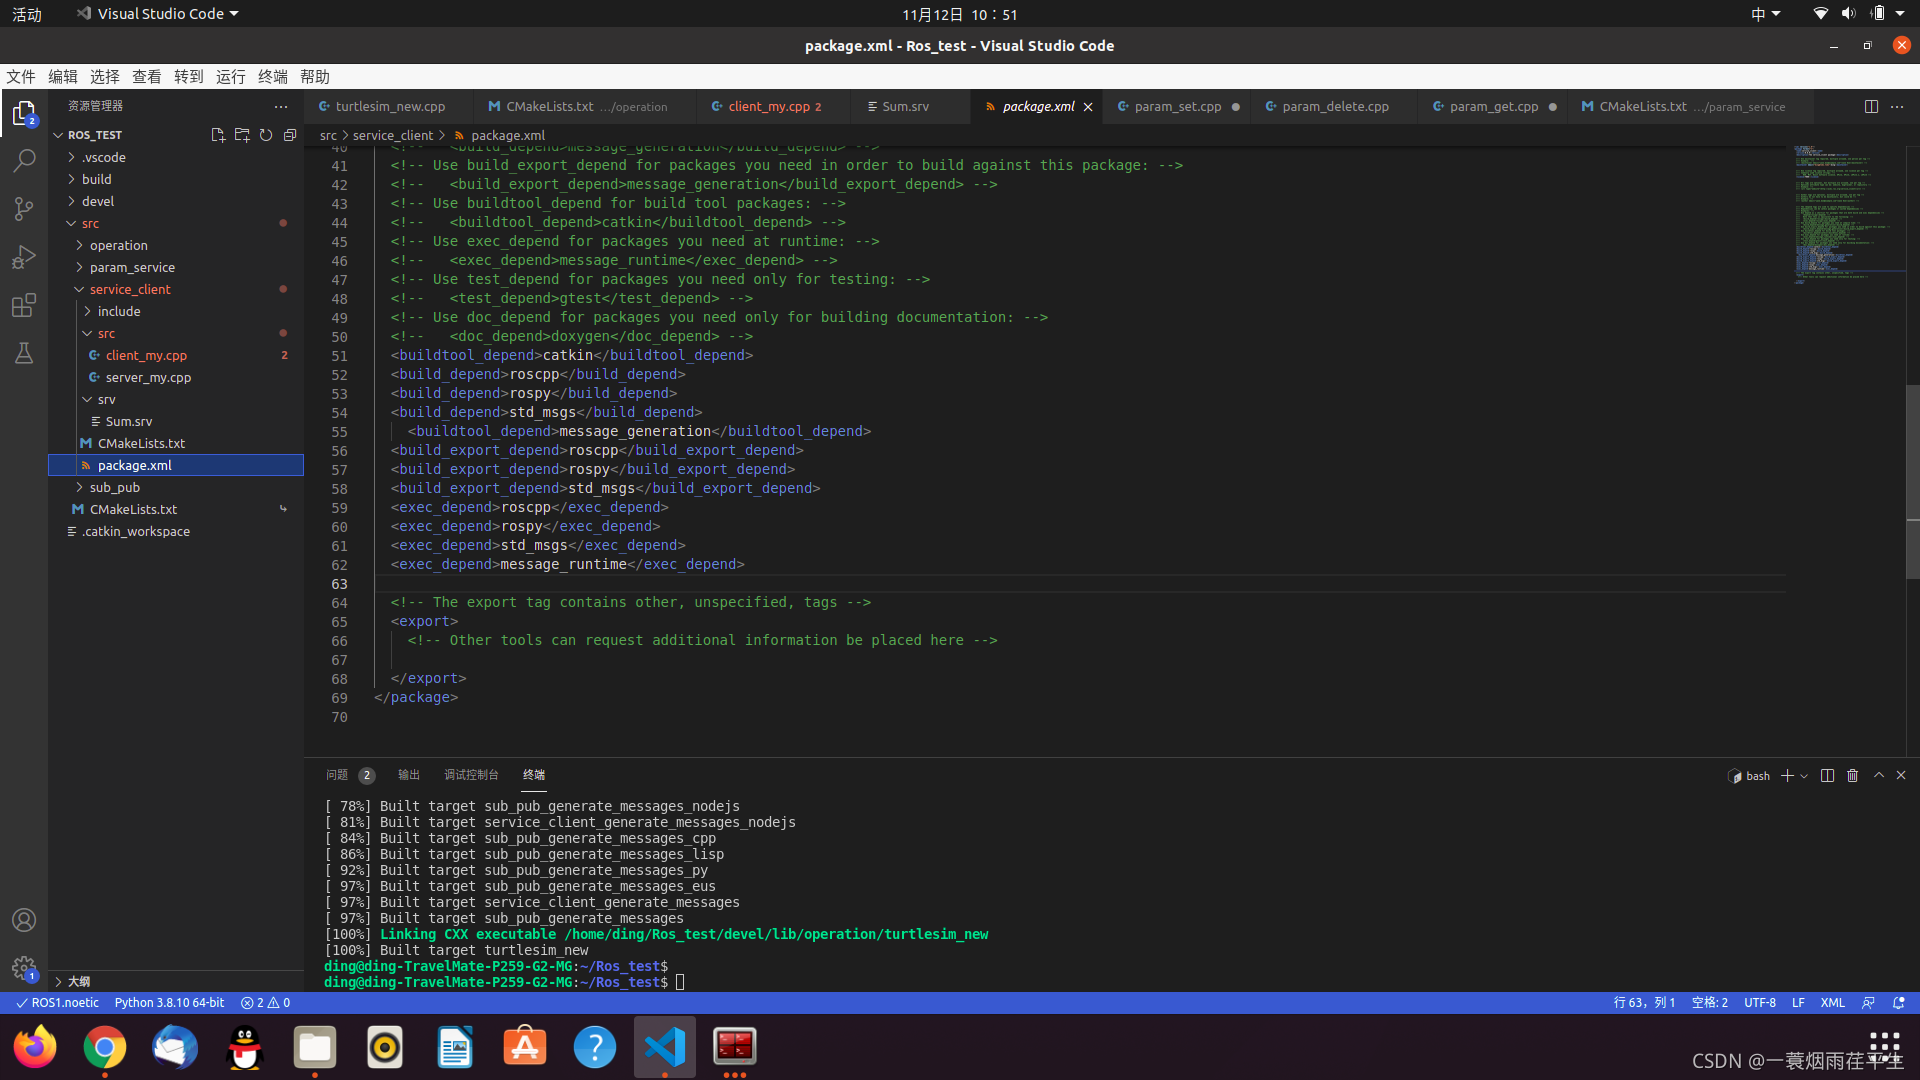Create a new folder in ROS_TEST explorer

tap(242, 135)
